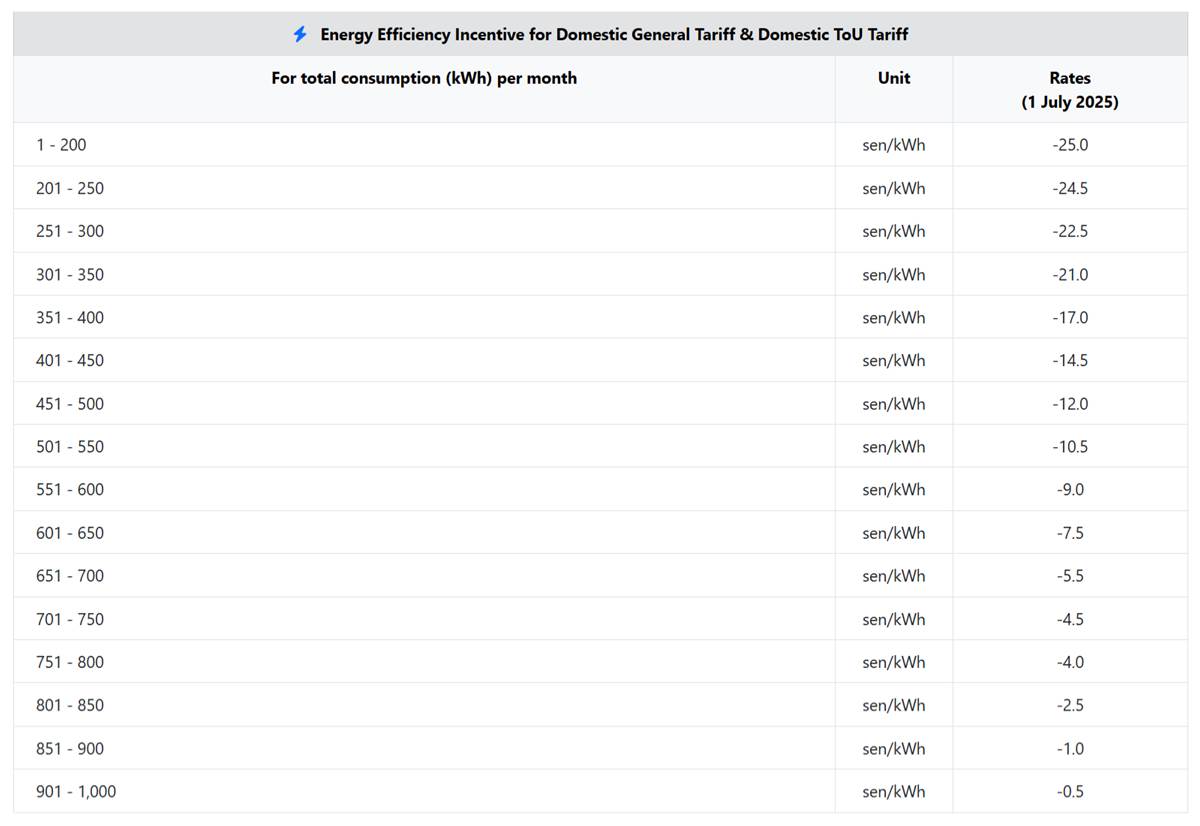Click the 201 - 250 consumption cell

click(70, 188)
